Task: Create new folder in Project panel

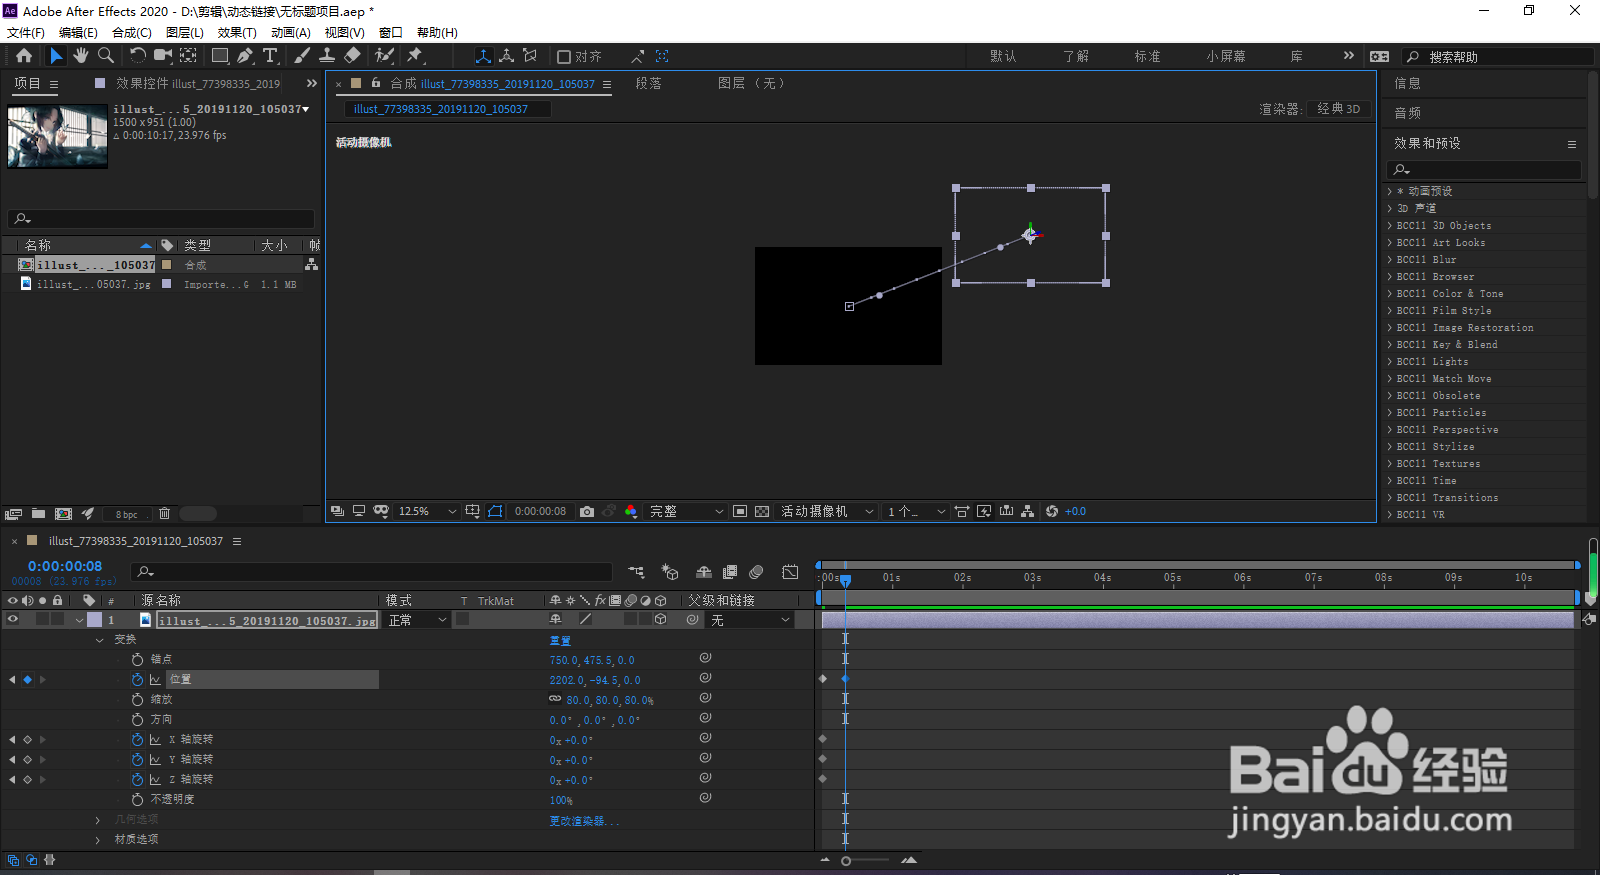Action: pos(38,514)
